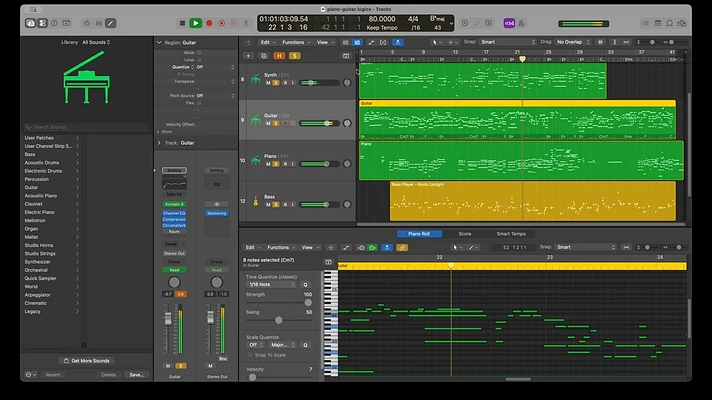
Task: Mute the Bass track
Action: point(268,204)
